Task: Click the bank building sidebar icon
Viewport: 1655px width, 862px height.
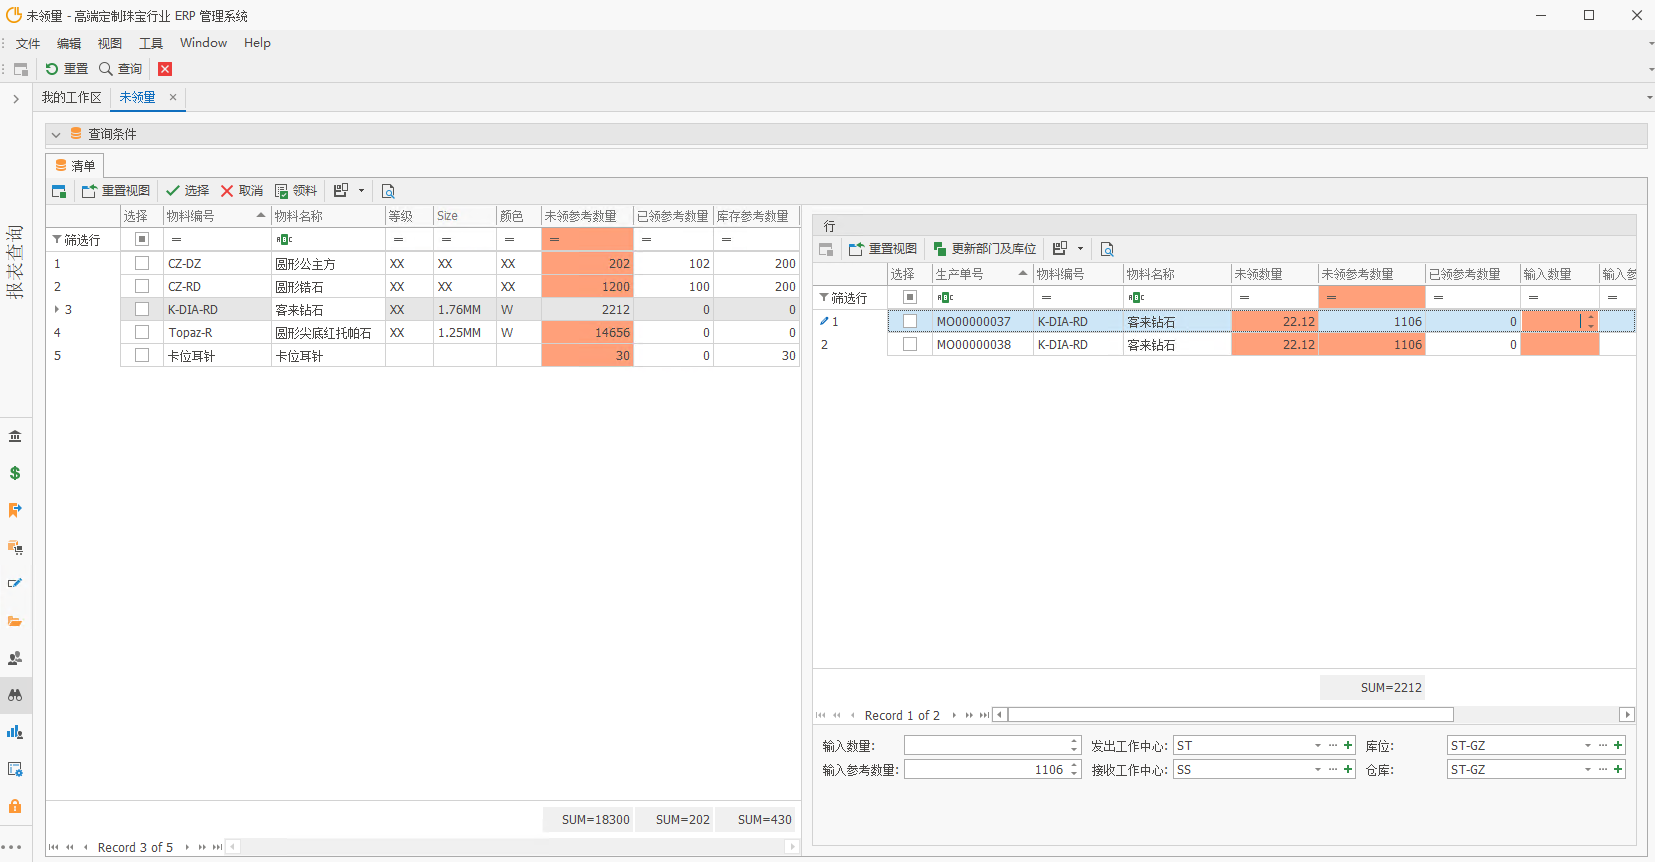Action: pos(15,436)
